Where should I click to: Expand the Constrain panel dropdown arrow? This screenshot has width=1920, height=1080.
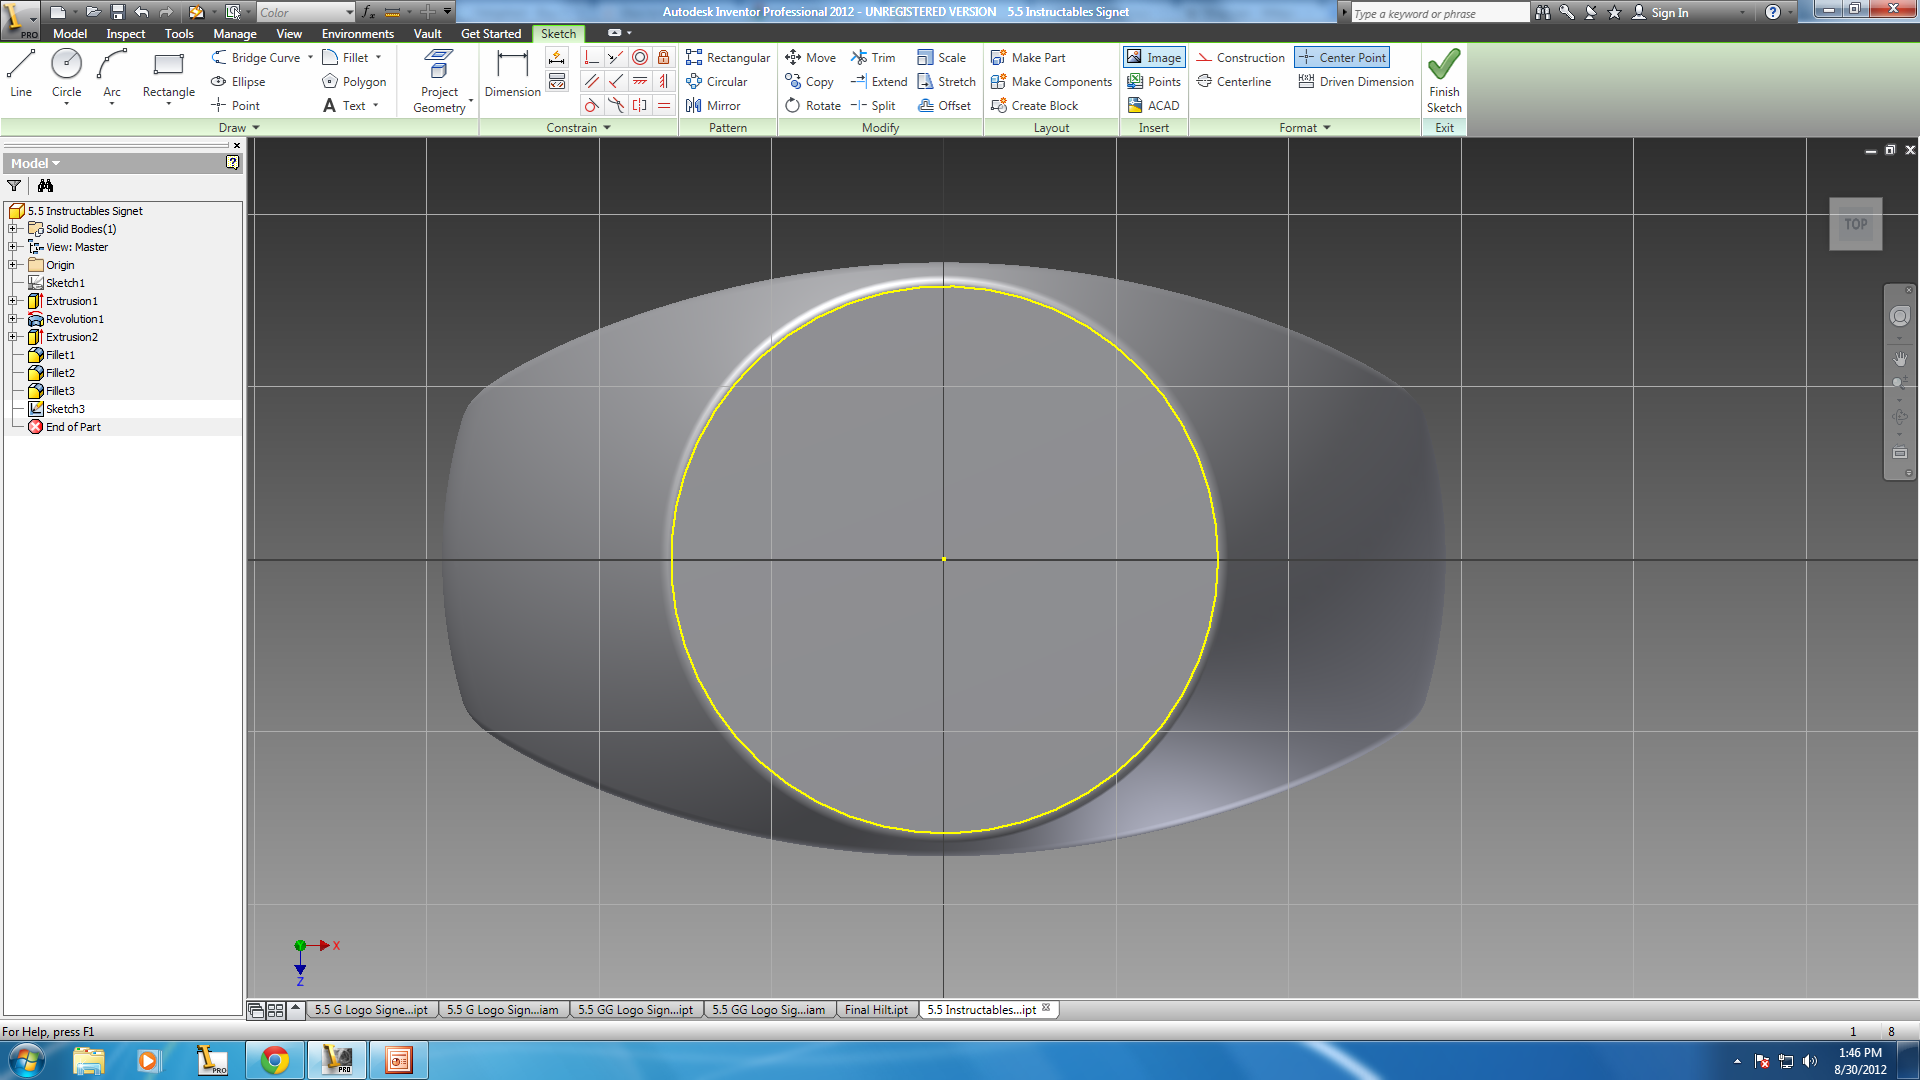[607, 128]
